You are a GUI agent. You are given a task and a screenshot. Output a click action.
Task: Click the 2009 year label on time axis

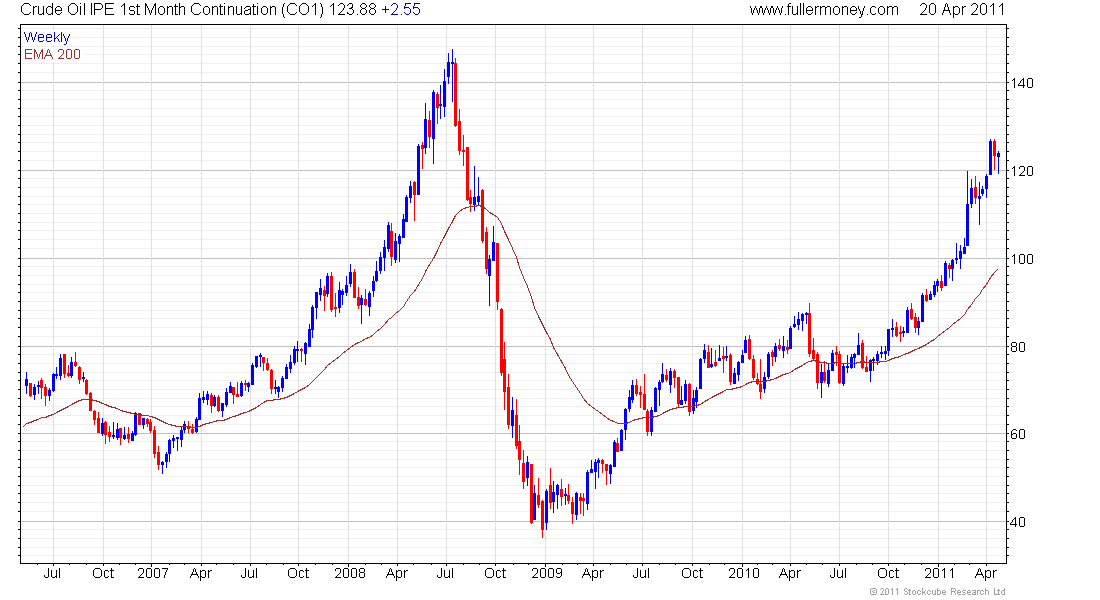click(x=547, y=573)
